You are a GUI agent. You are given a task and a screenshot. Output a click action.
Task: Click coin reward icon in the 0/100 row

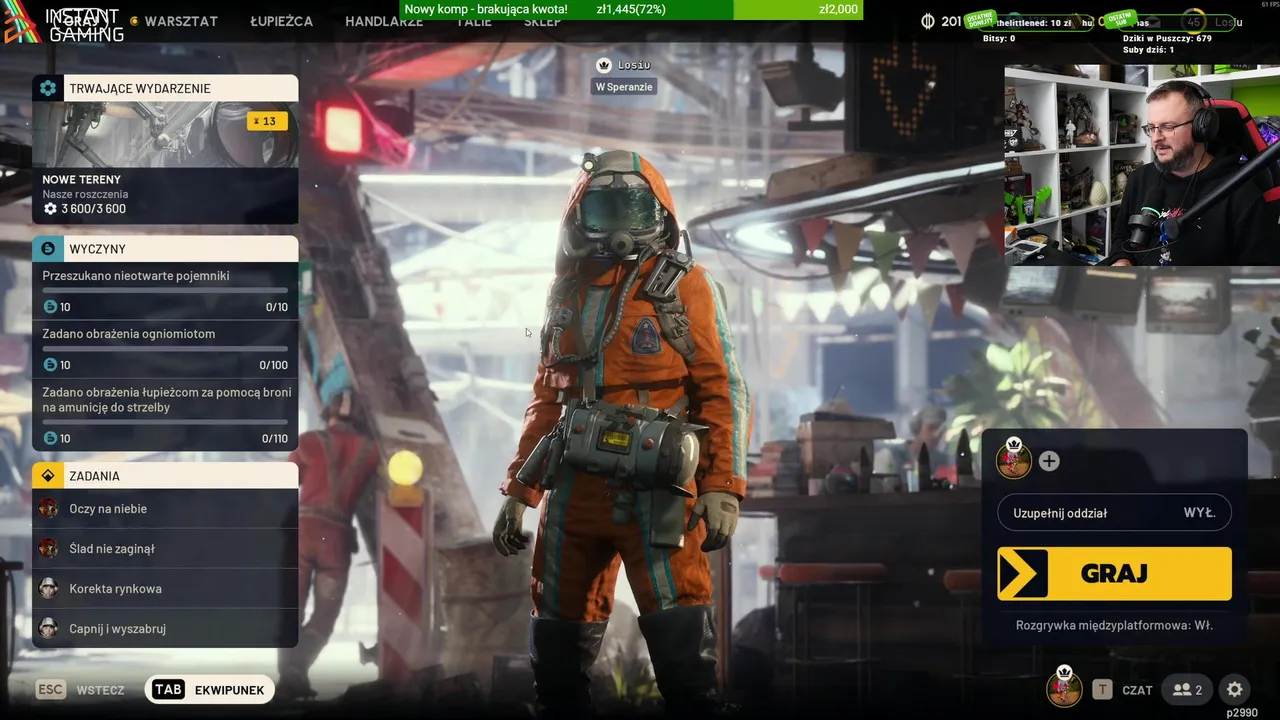(50, 365)
